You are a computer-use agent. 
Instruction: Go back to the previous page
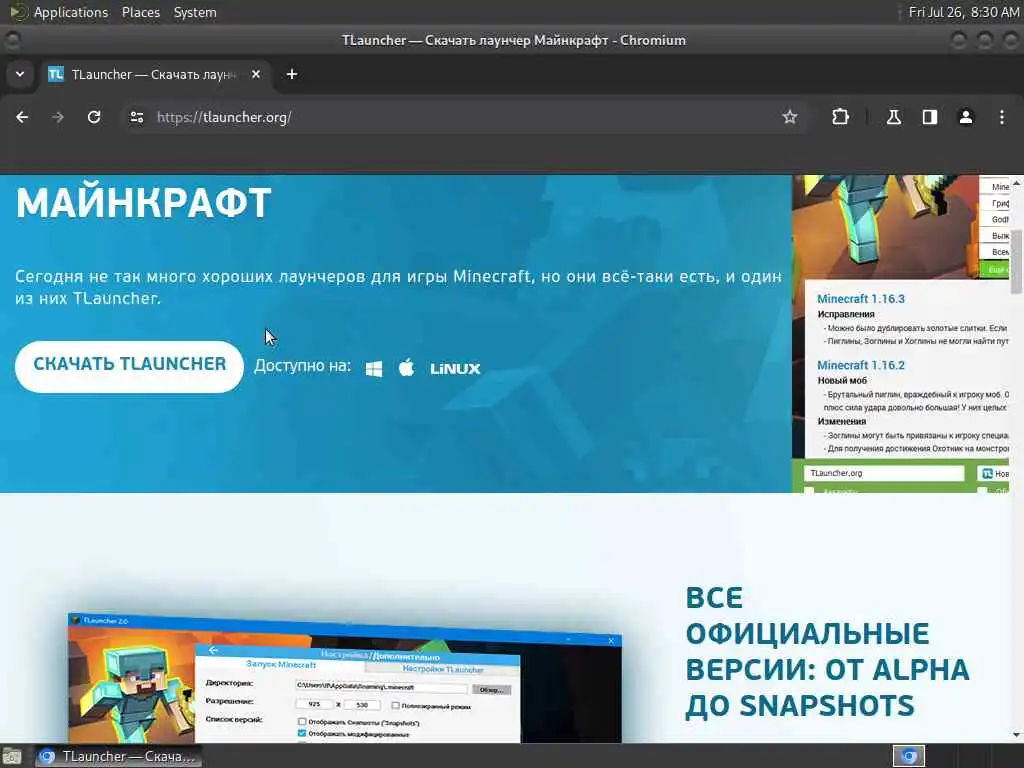(x=22, y=117)
